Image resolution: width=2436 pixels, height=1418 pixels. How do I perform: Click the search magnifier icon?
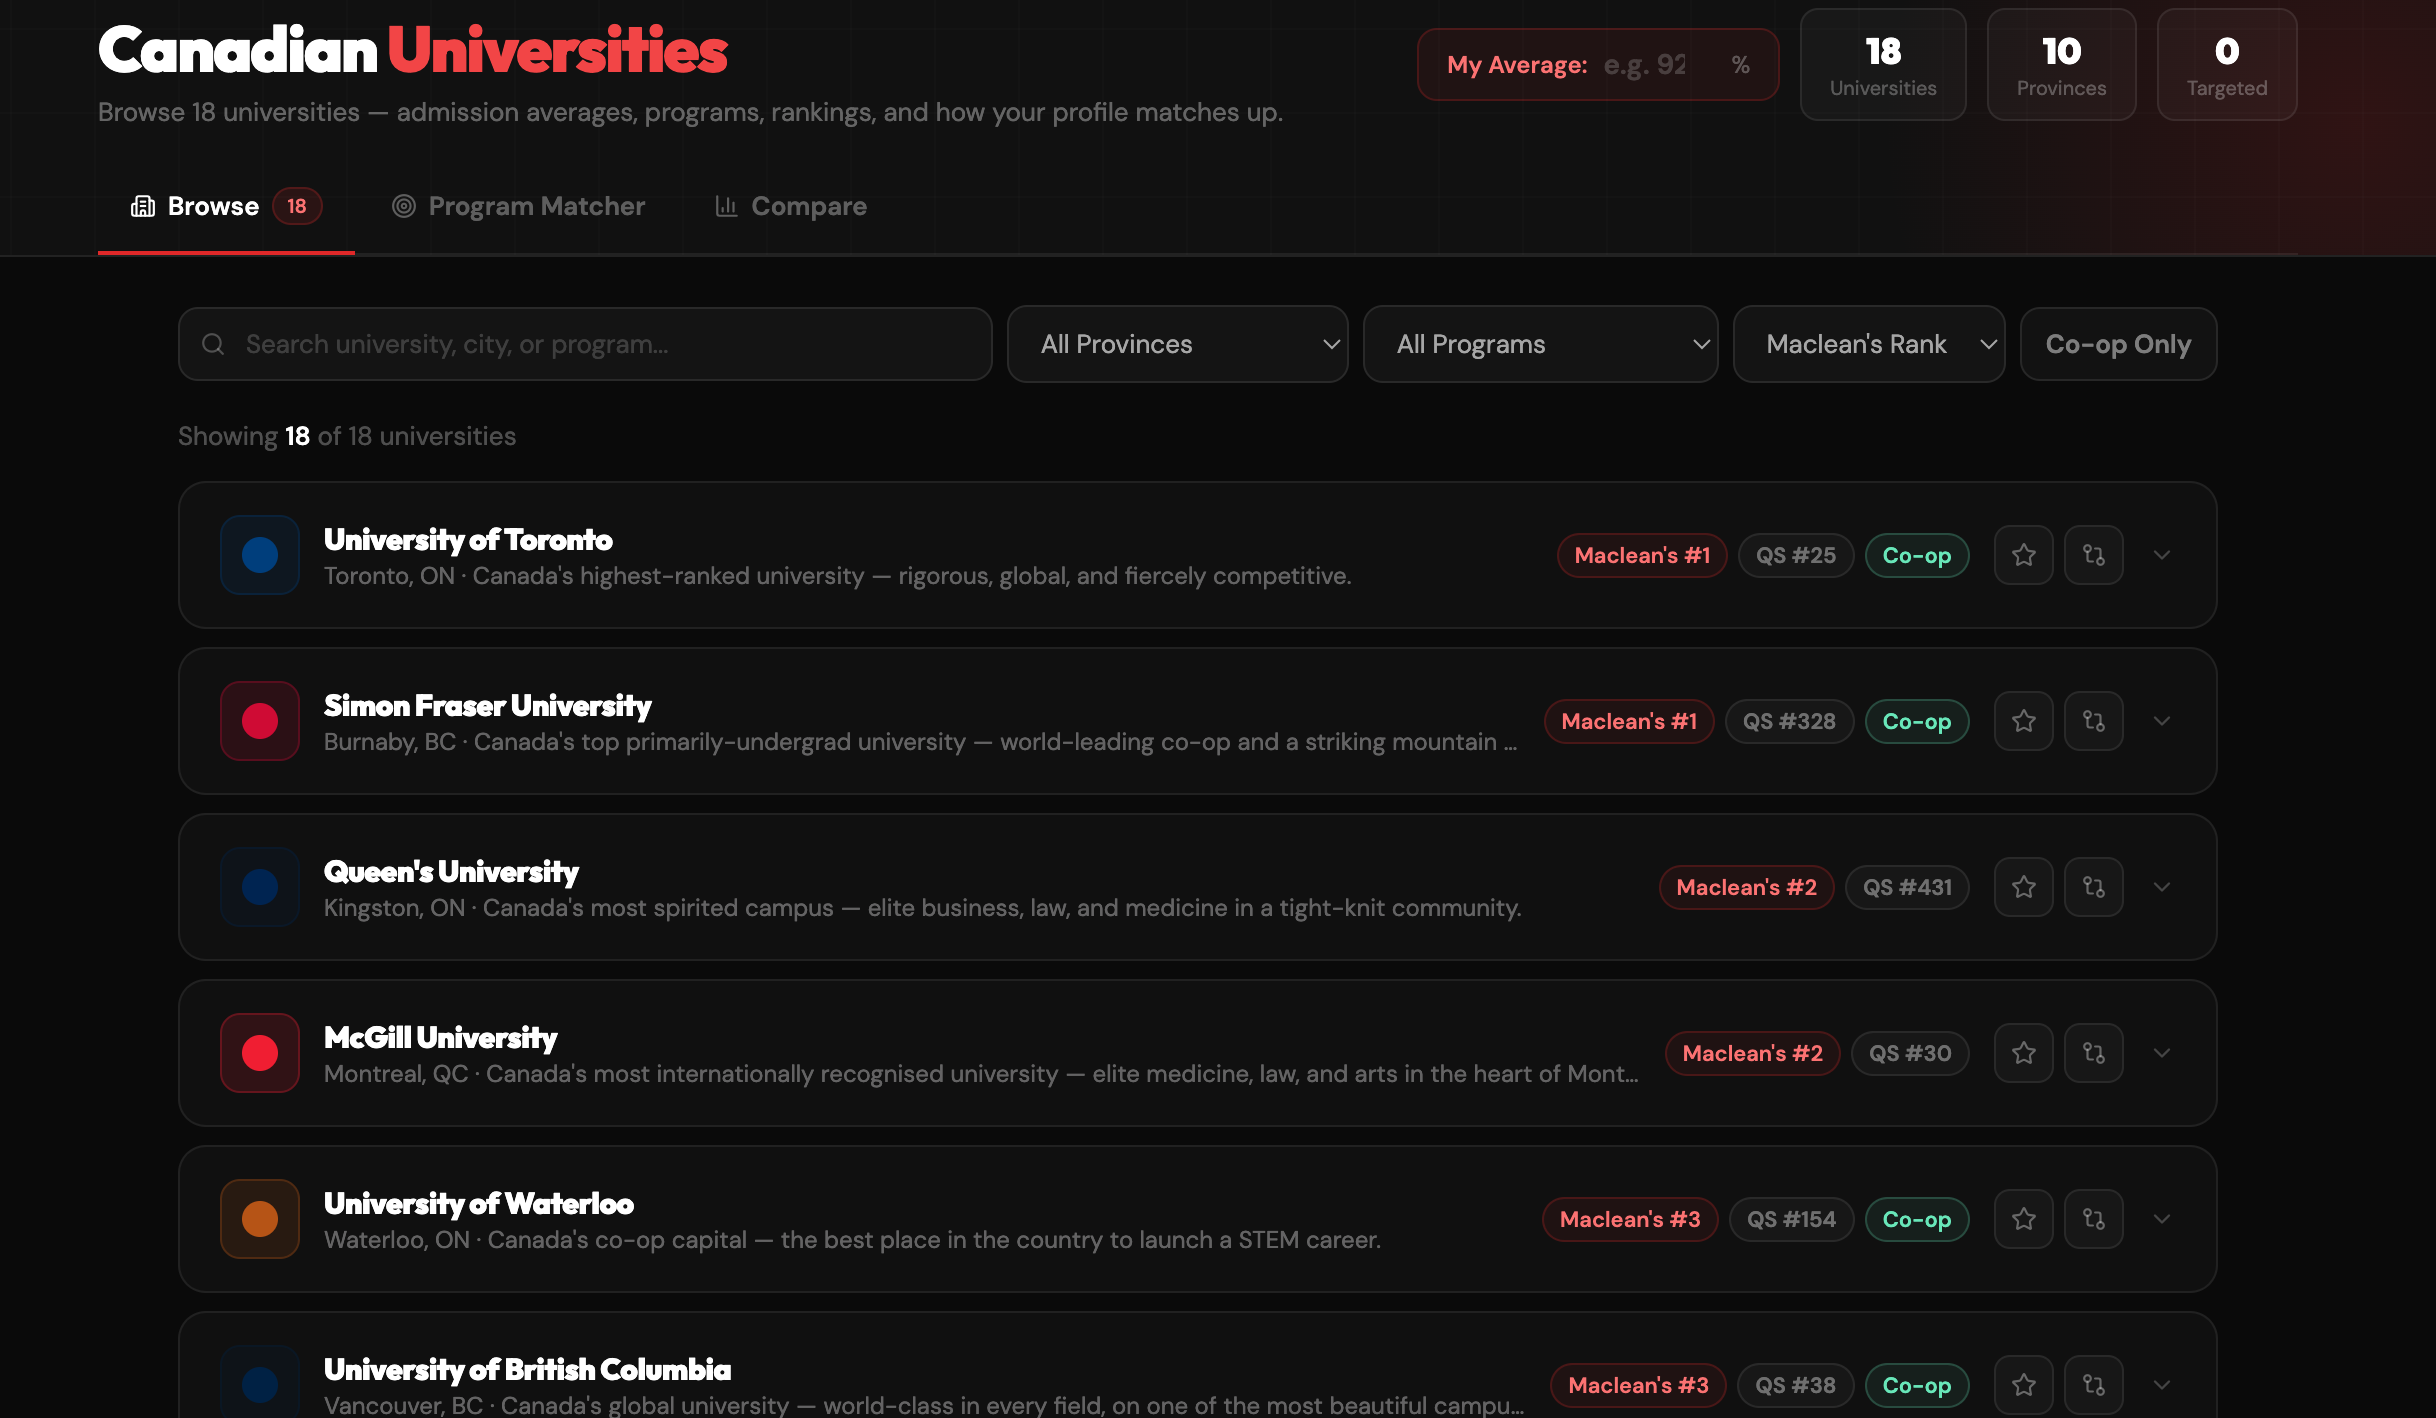click(213, 344)
